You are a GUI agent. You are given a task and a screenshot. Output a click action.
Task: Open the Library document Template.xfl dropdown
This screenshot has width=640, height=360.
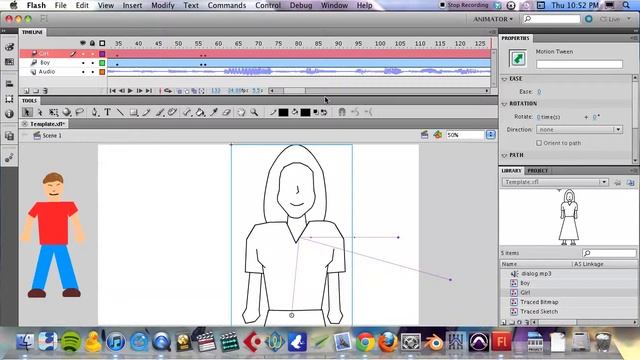pyautogui.click(x=555, y=182)
